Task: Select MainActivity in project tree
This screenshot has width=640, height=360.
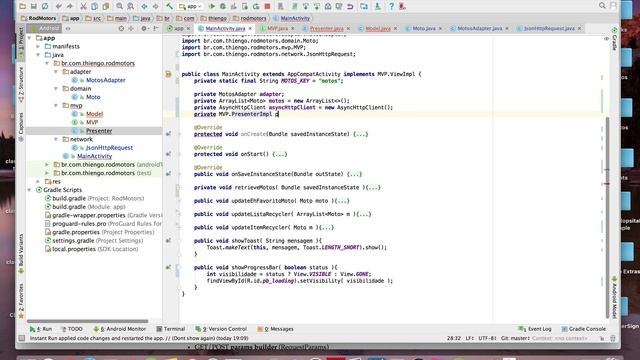Action: click(94, 156)
